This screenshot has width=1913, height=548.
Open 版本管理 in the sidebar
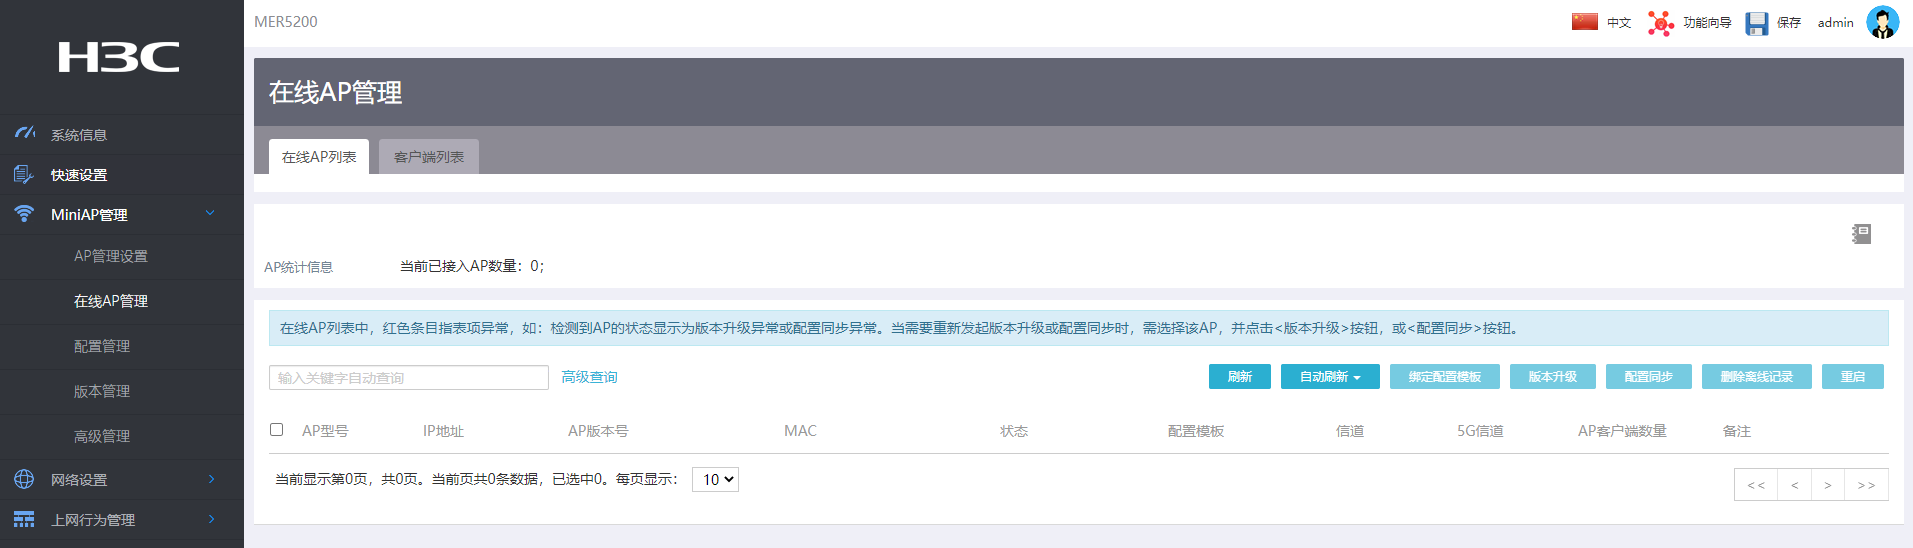[102, 391]
